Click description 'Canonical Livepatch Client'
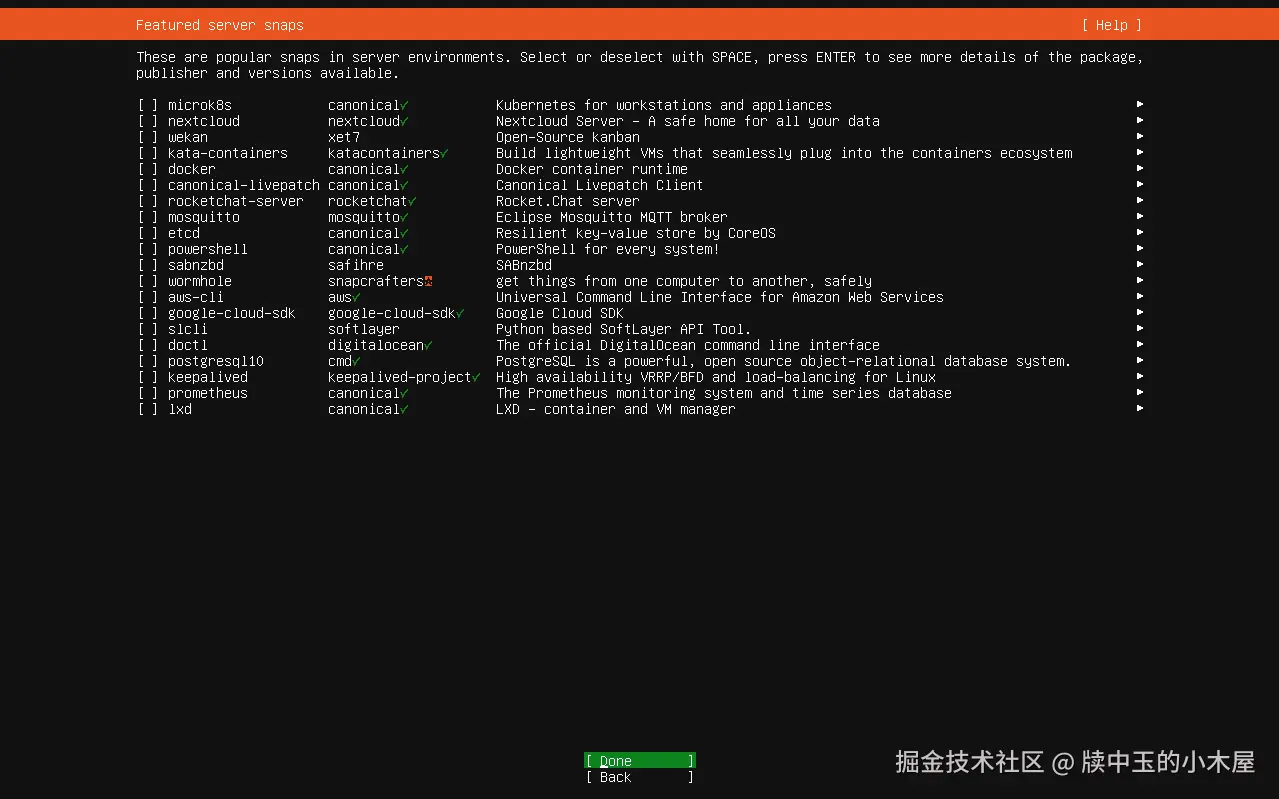Screen dimensions: 1279x799 click(600, 185)
